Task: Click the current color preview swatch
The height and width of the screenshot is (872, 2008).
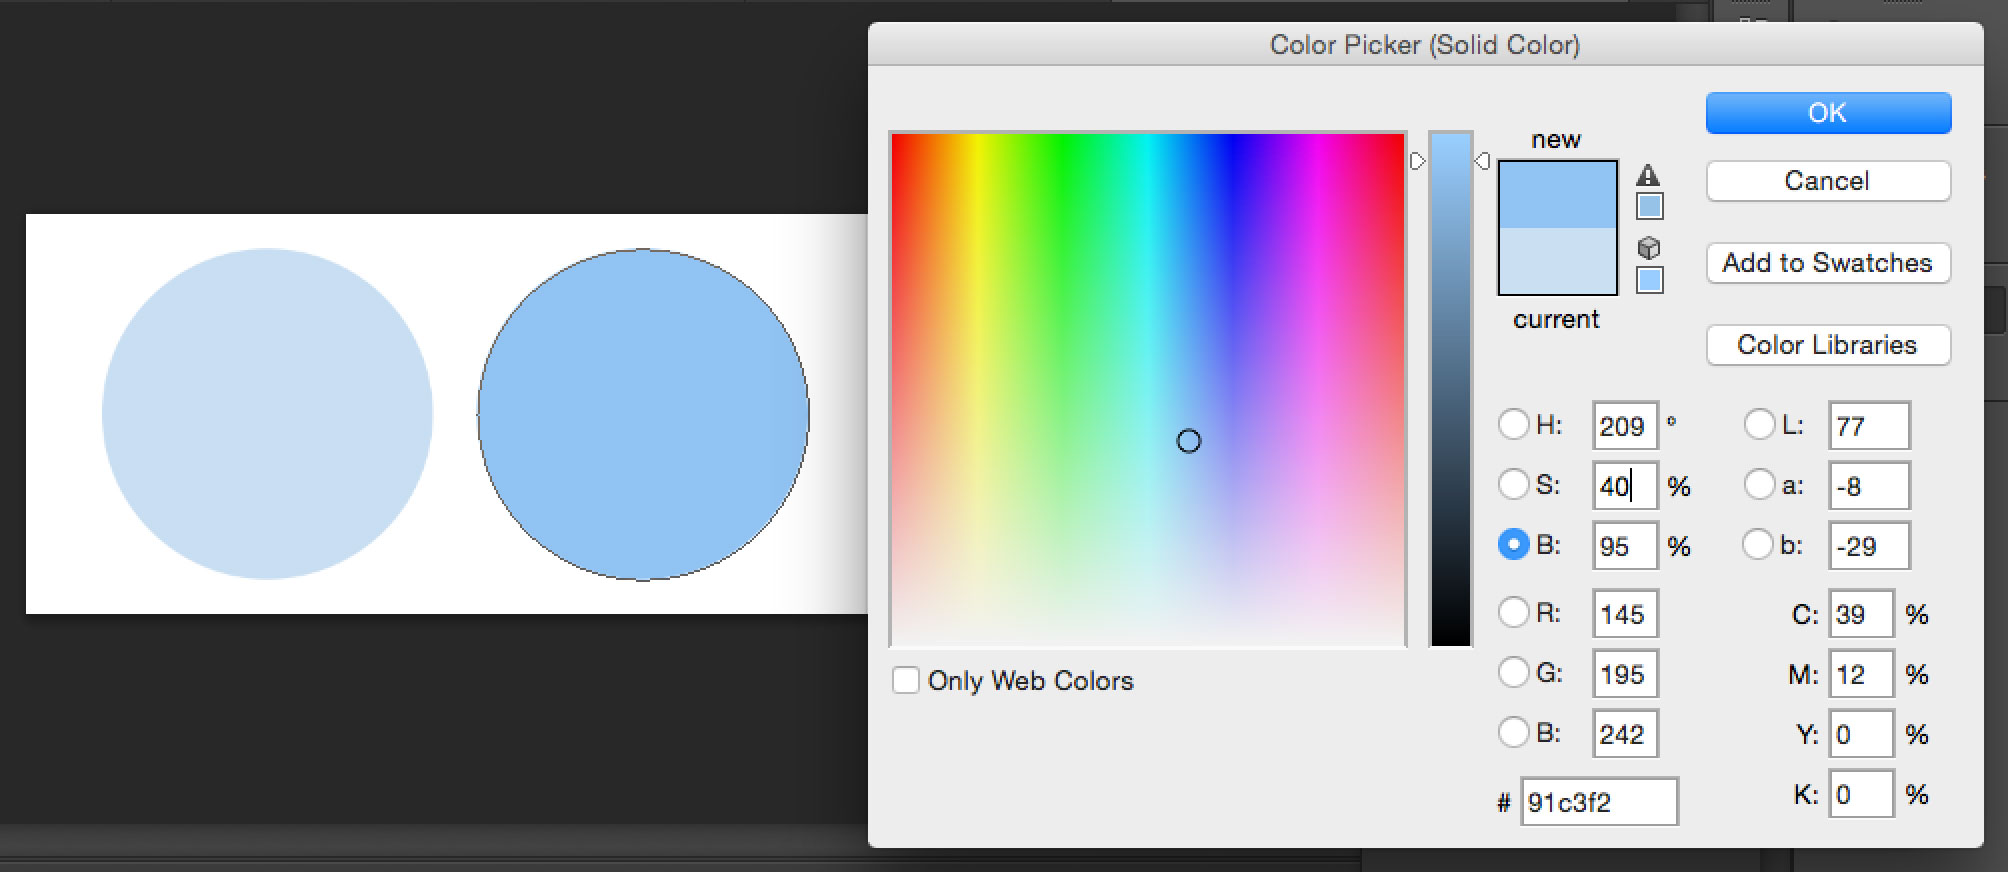Action: click(x=1557, y=260)
